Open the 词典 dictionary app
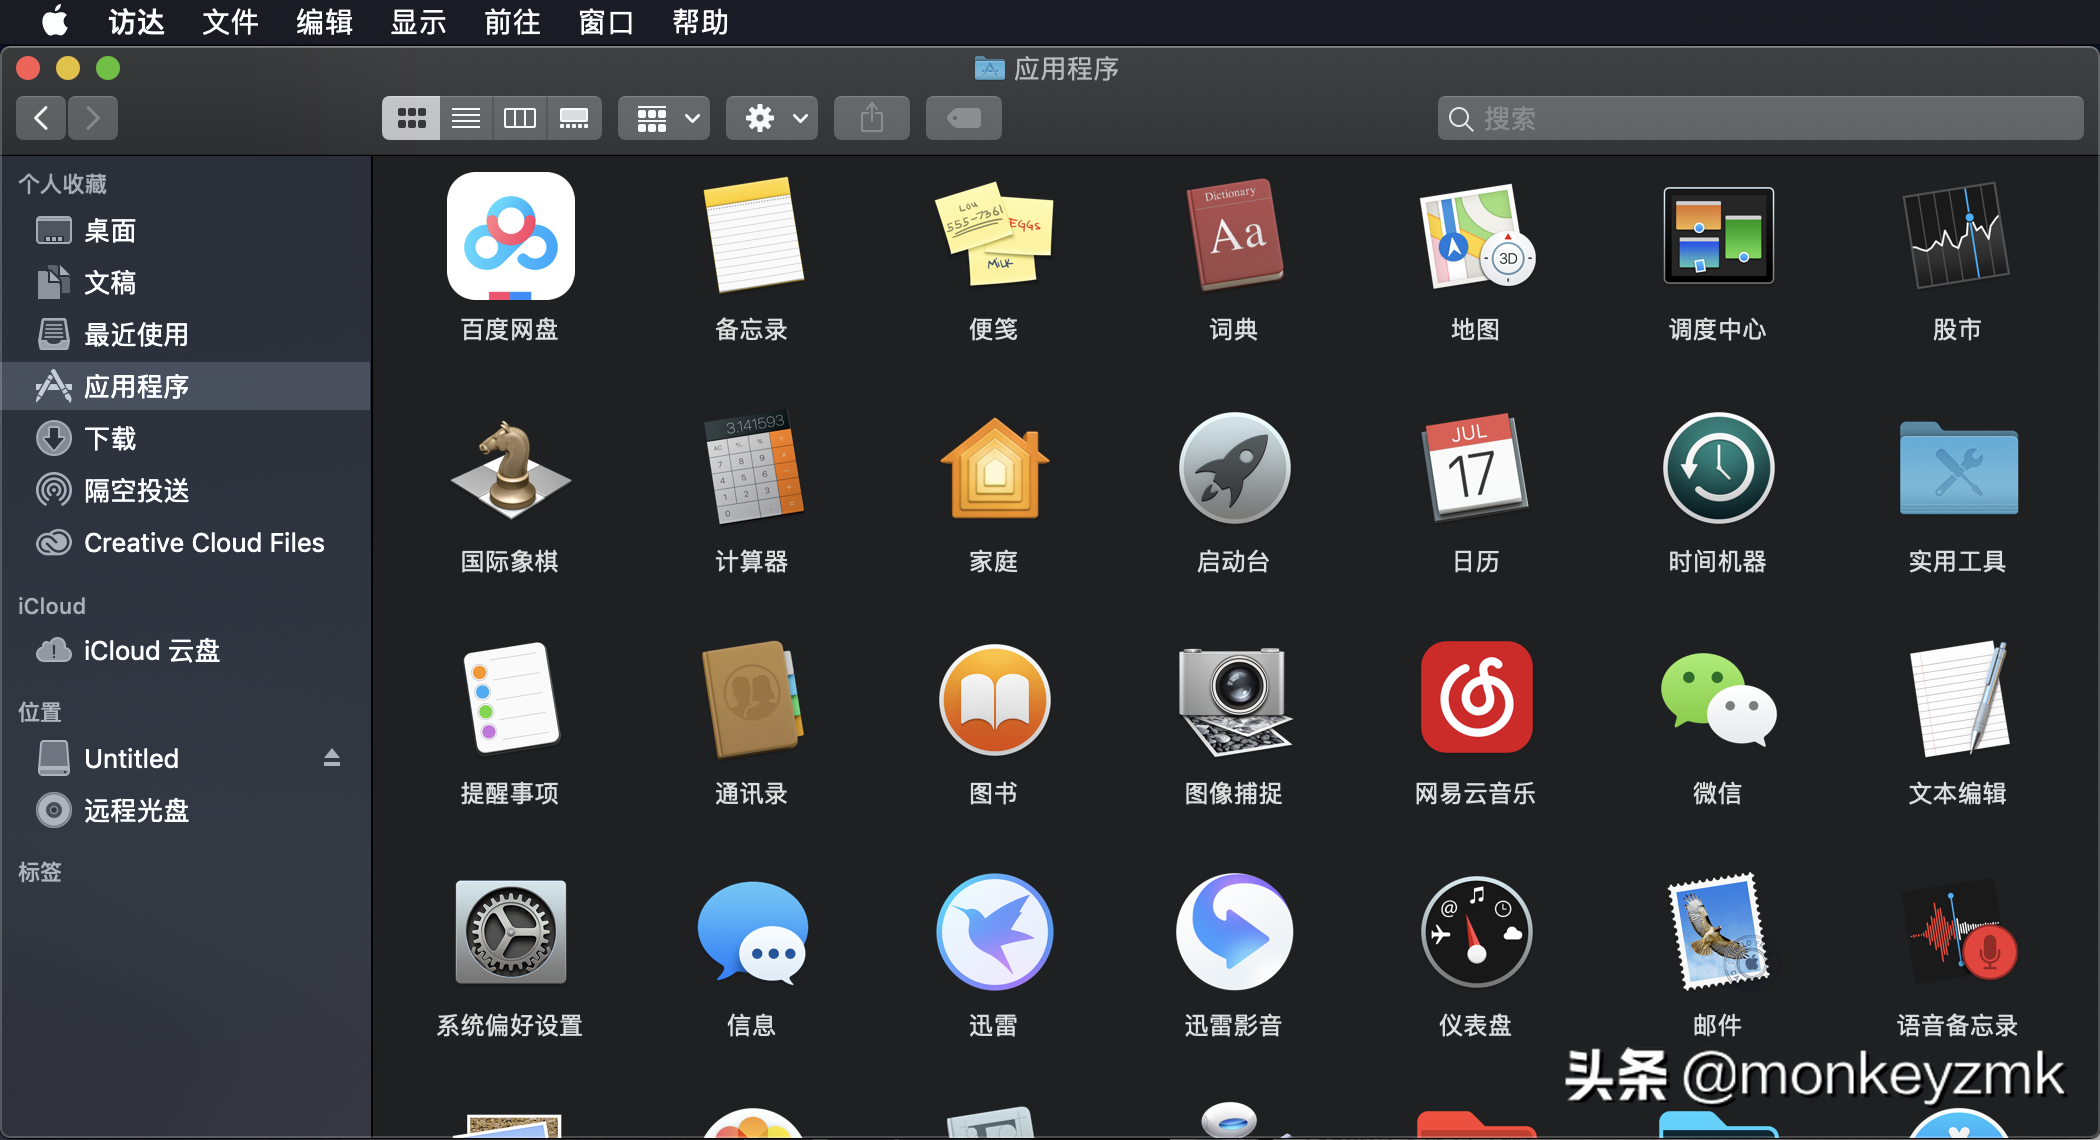This screenshot has width=2100, height=1140. tap(1234, 236)
